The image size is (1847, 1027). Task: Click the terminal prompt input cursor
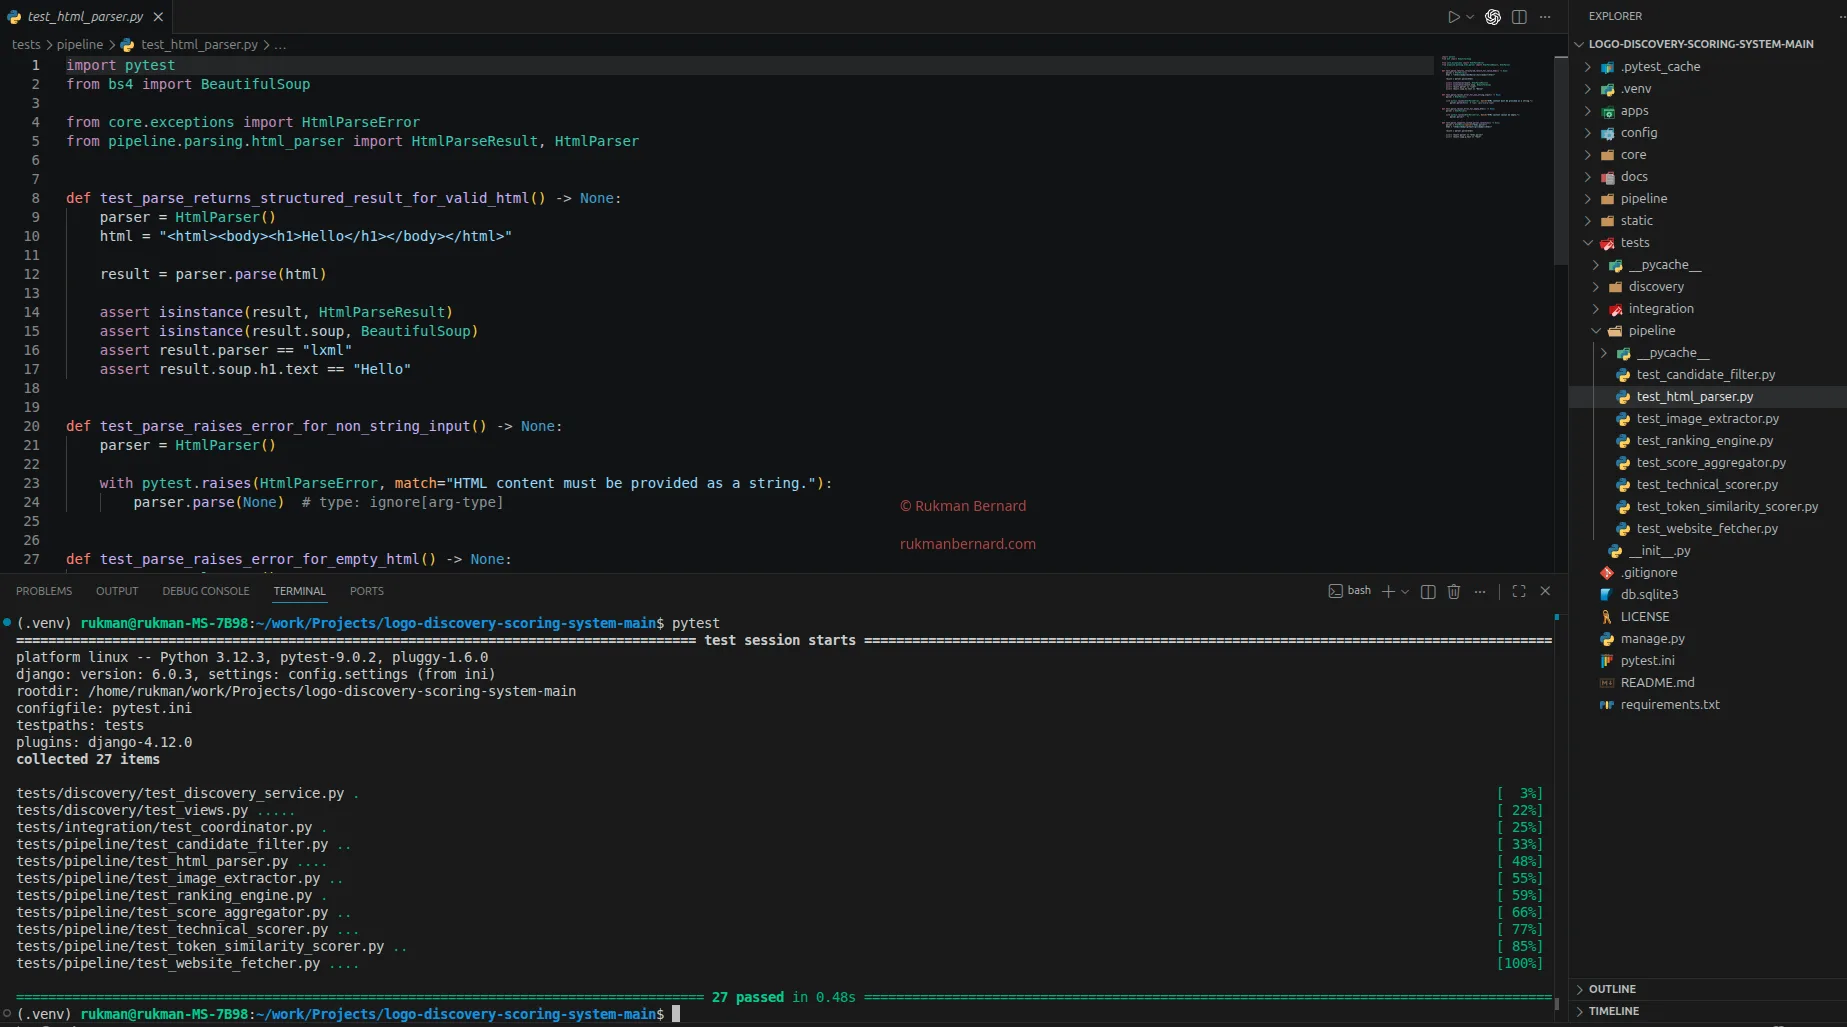(x=676, y=1014)
